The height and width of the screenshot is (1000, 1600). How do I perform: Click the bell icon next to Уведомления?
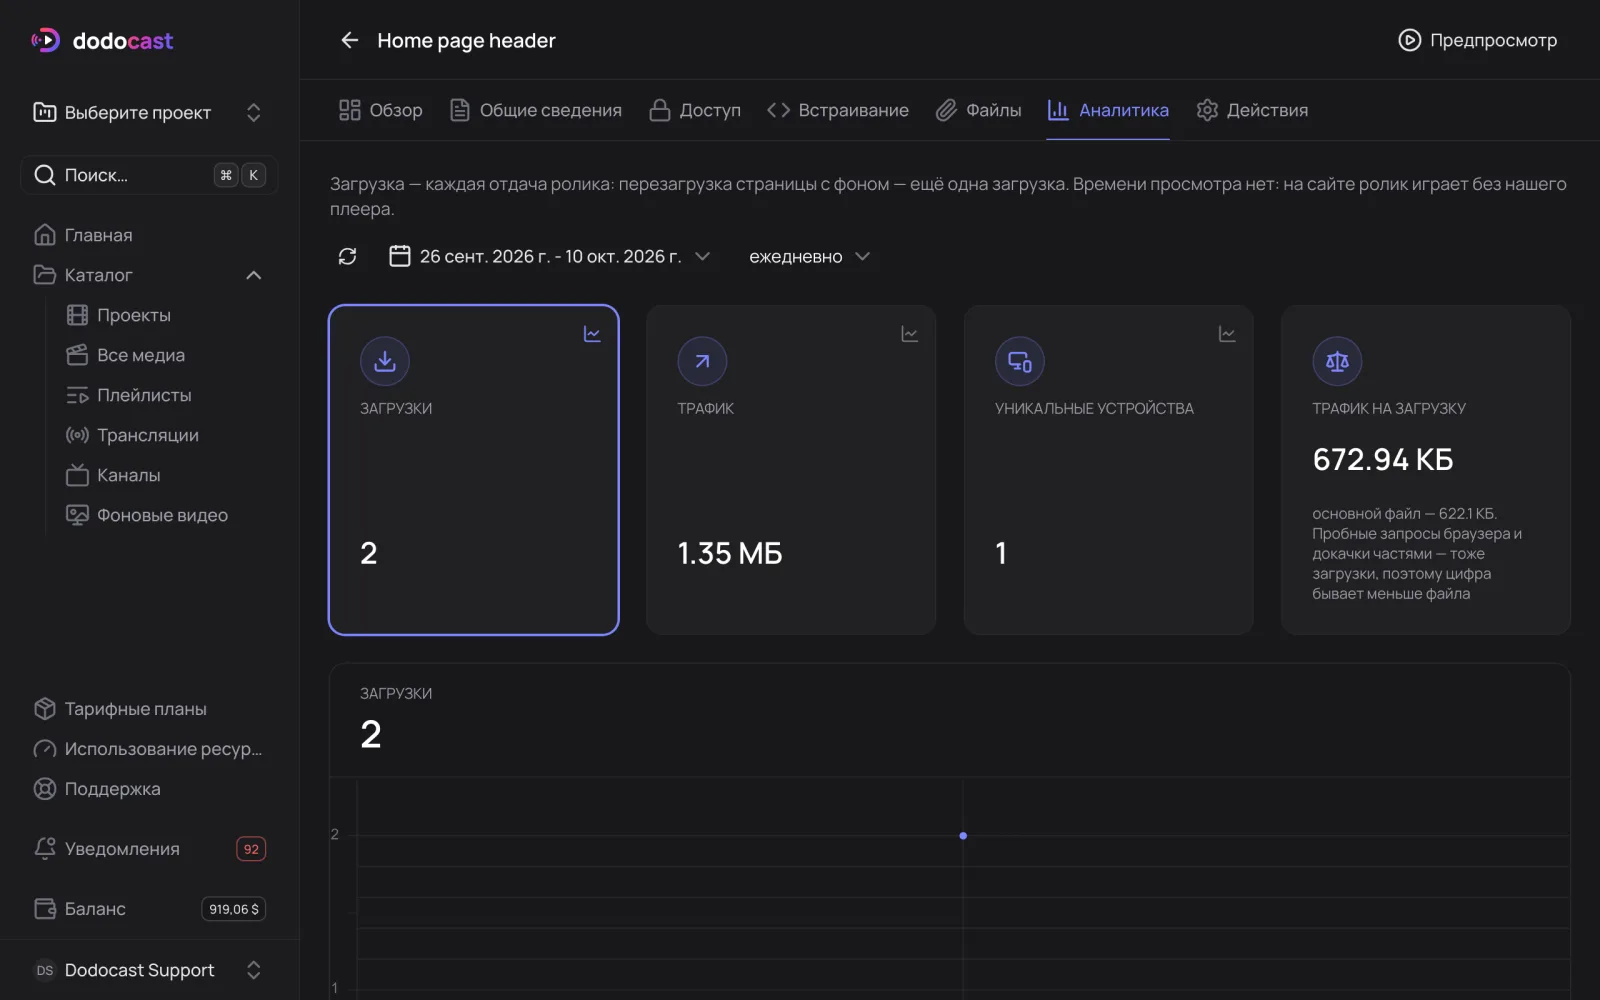coord(45,848)
